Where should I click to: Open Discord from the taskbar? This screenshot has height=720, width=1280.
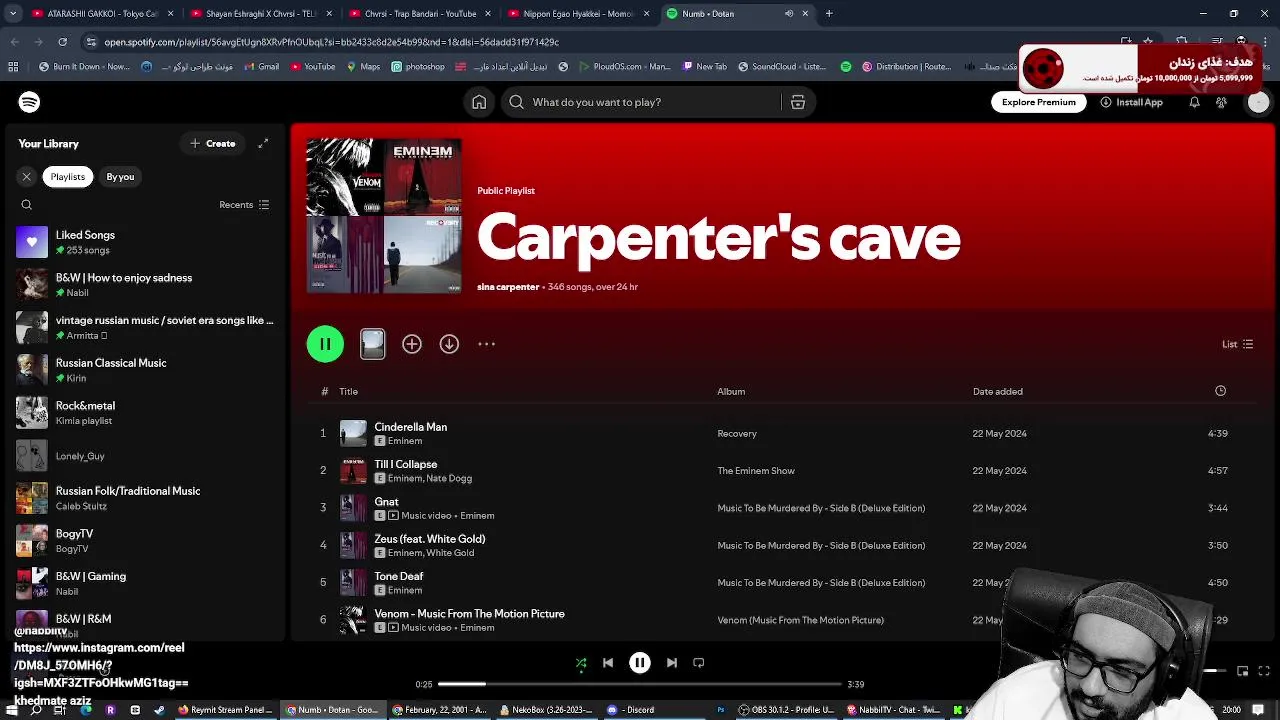click(632, 710)
